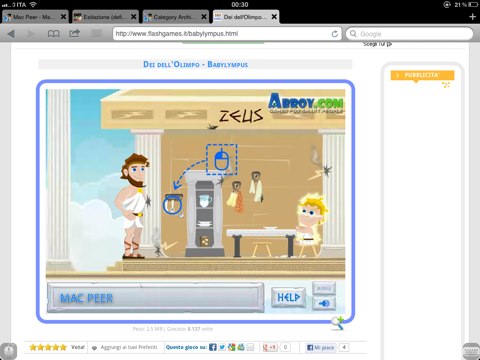Open the bookmarks book icon
This screenshot has height=360, width=480.
coord(53,34)
